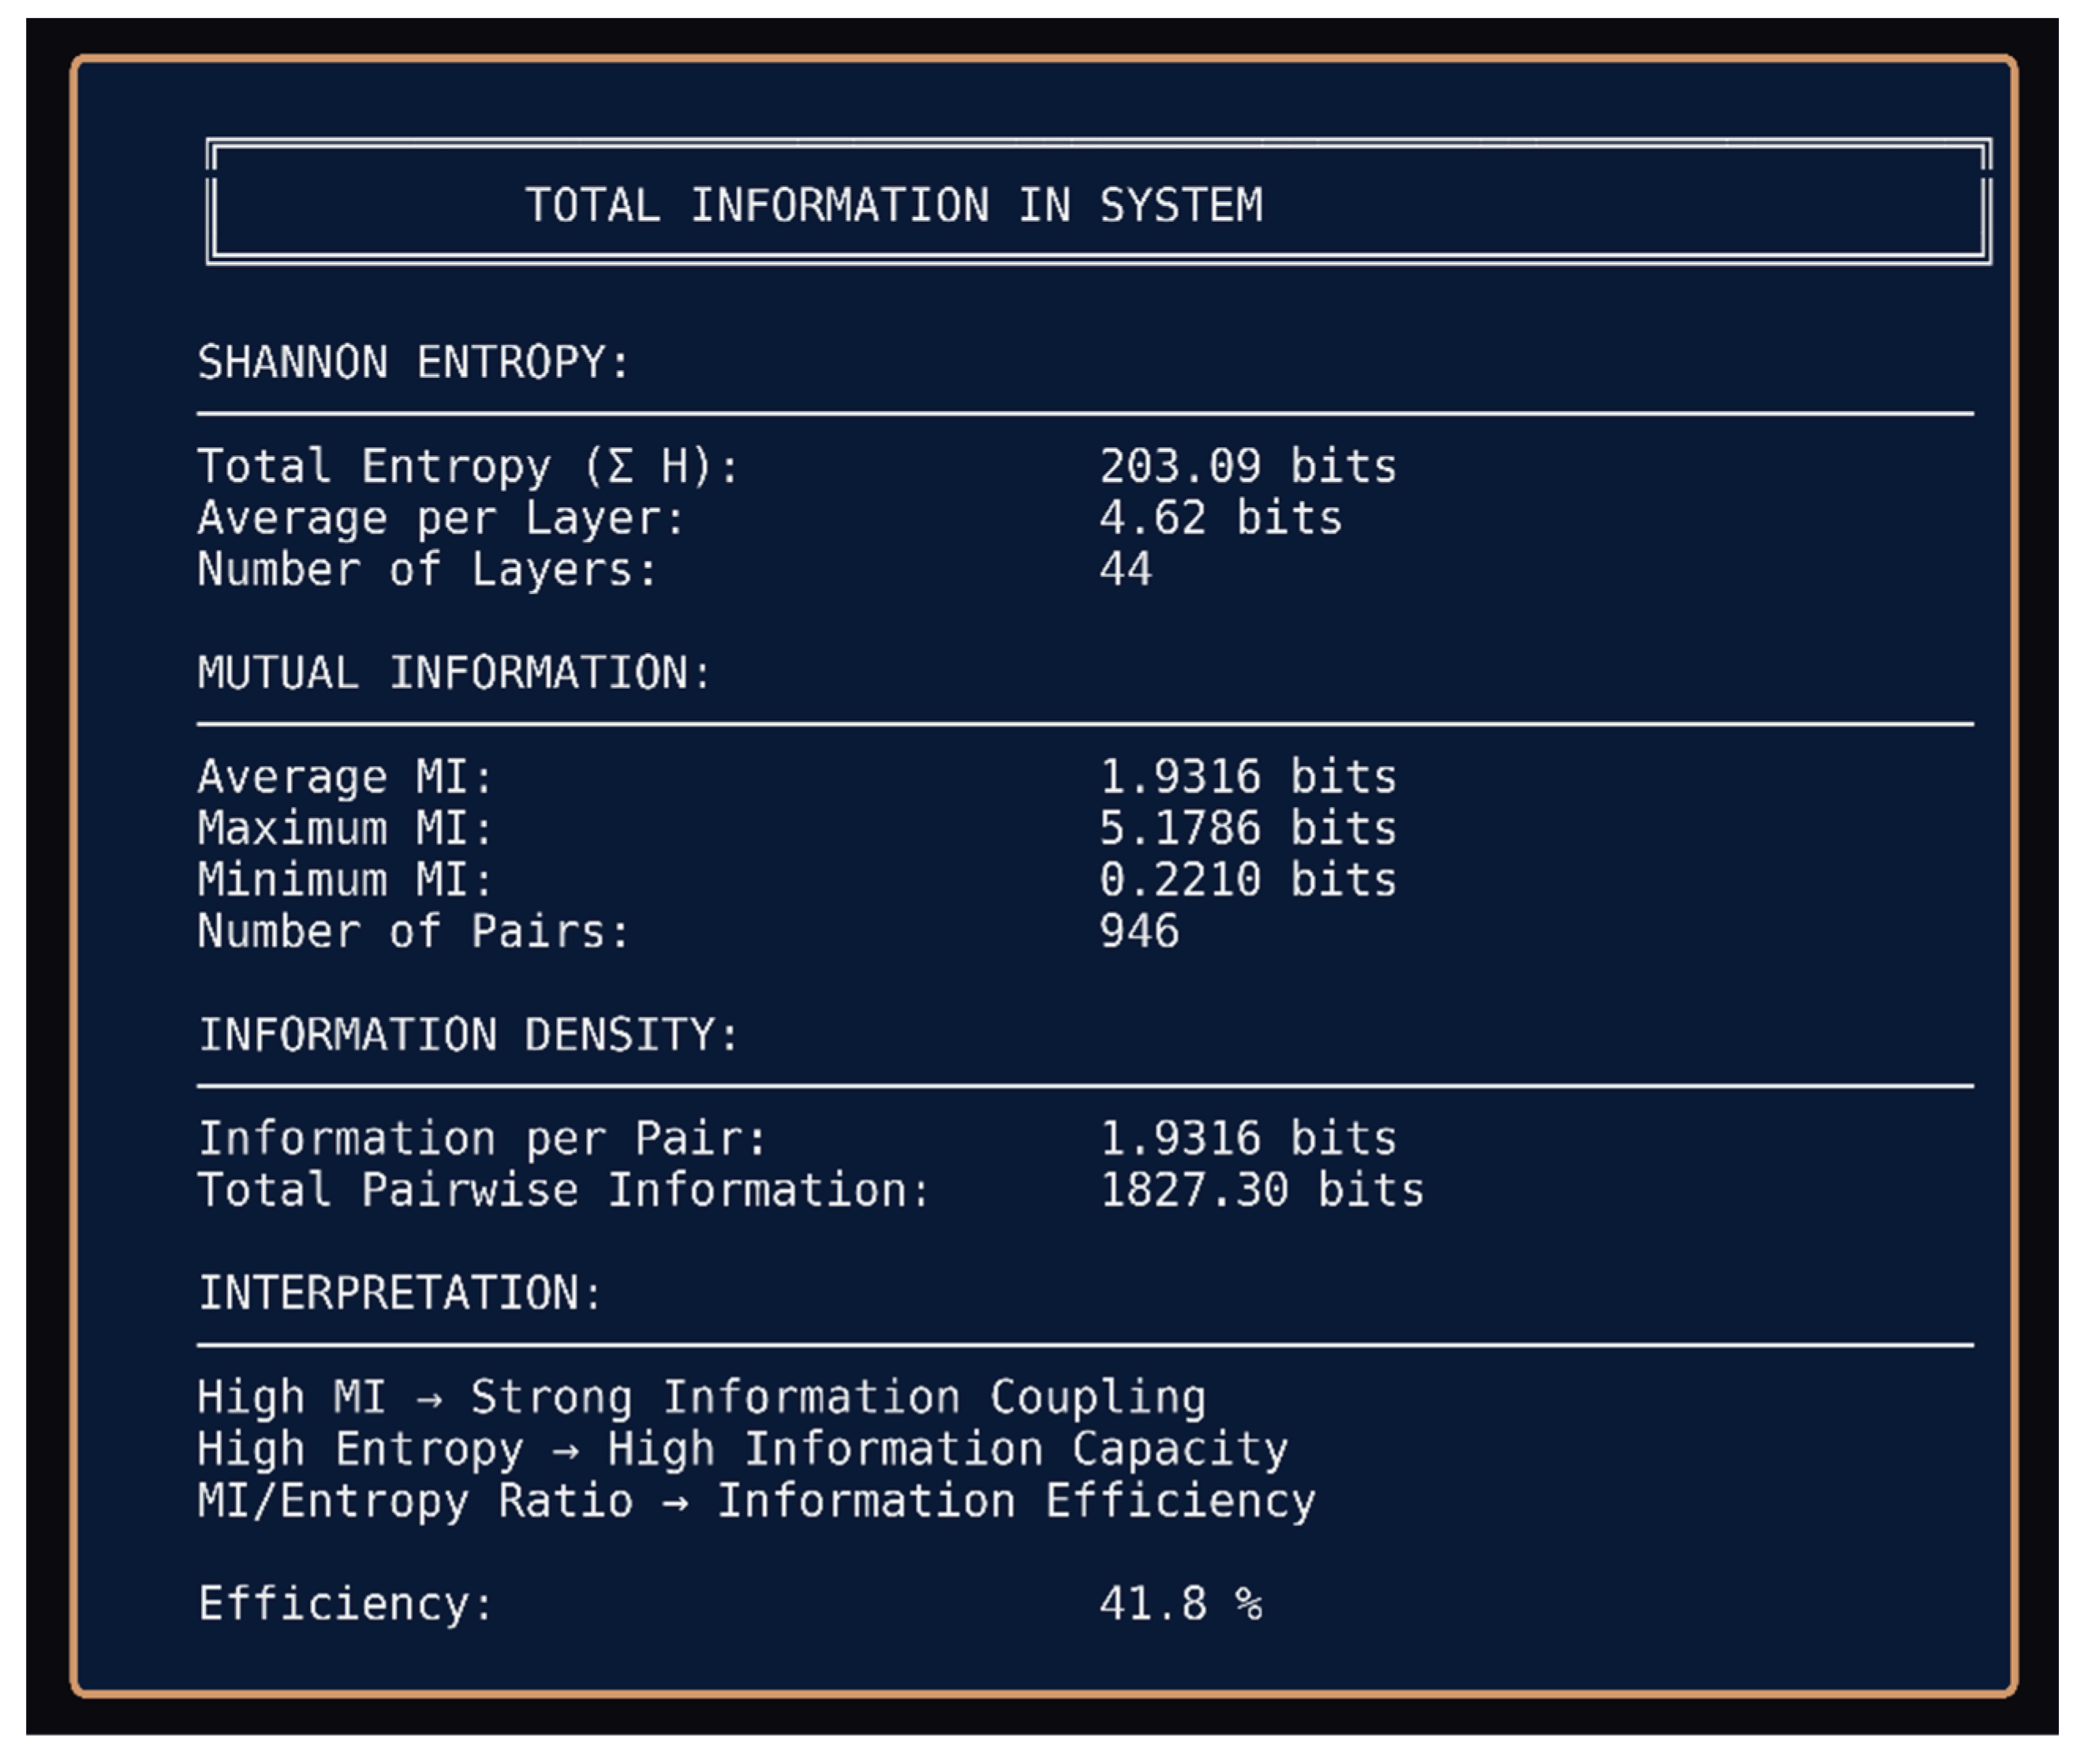
Task: Click the SHANNON ENTROPY heading
Action: click(x=413, y=362)
